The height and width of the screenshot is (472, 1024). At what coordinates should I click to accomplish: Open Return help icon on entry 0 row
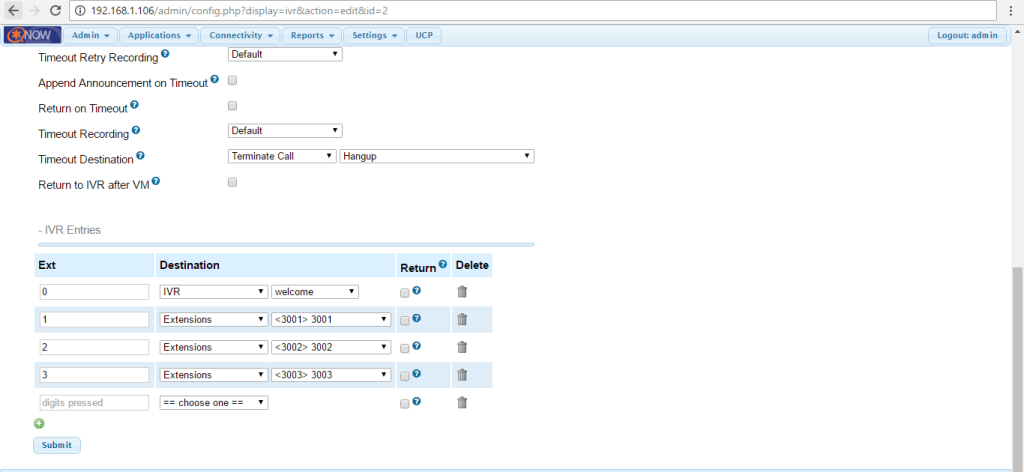[x=417, y=291]
